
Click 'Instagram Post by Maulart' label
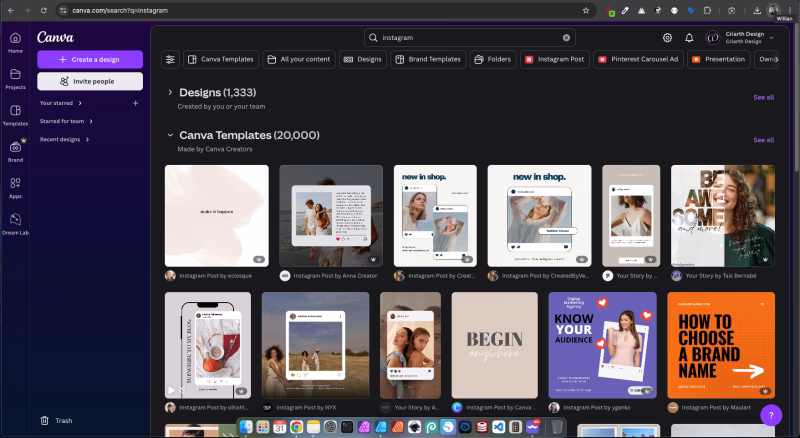point(716,407)
